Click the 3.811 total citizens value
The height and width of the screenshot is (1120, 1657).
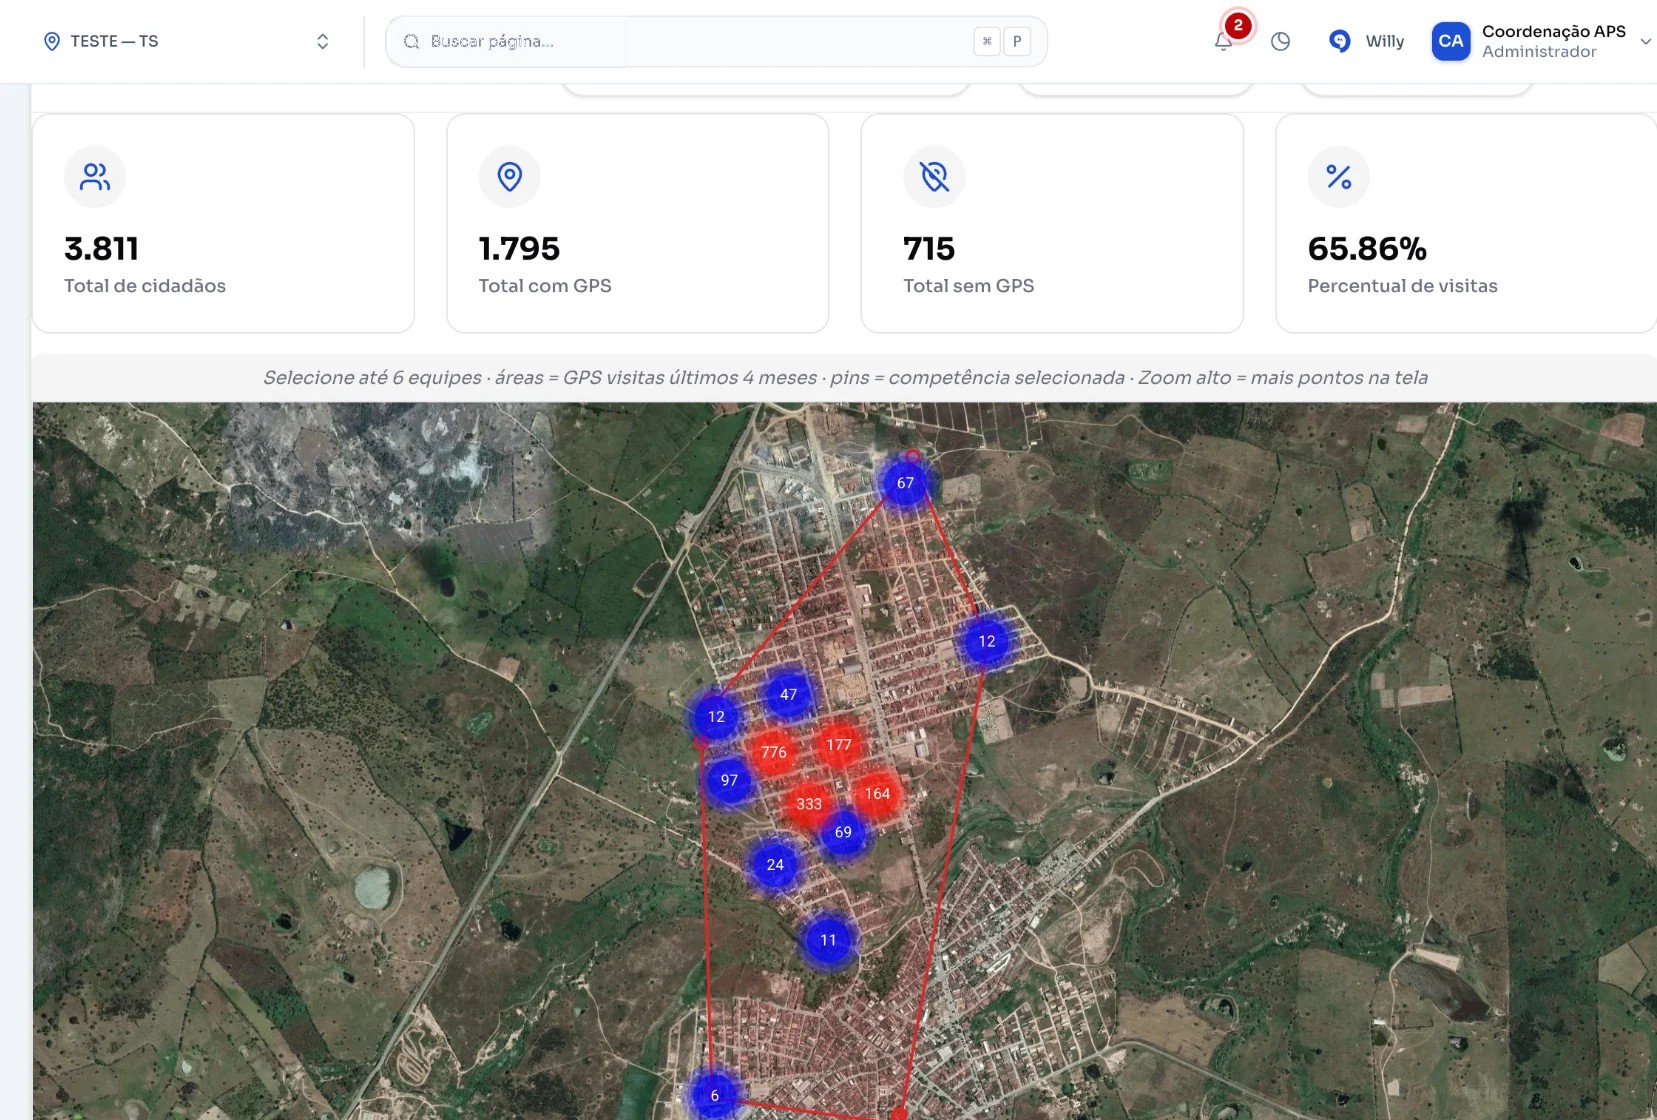click(x=101, y=248)
